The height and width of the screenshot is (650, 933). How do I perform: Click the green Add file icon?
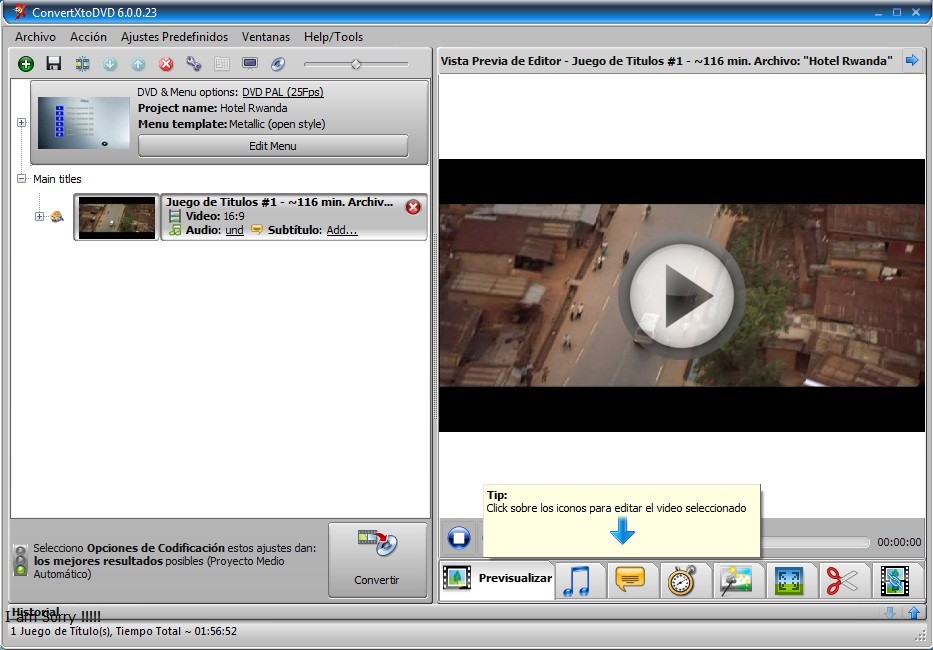point(26,64)
